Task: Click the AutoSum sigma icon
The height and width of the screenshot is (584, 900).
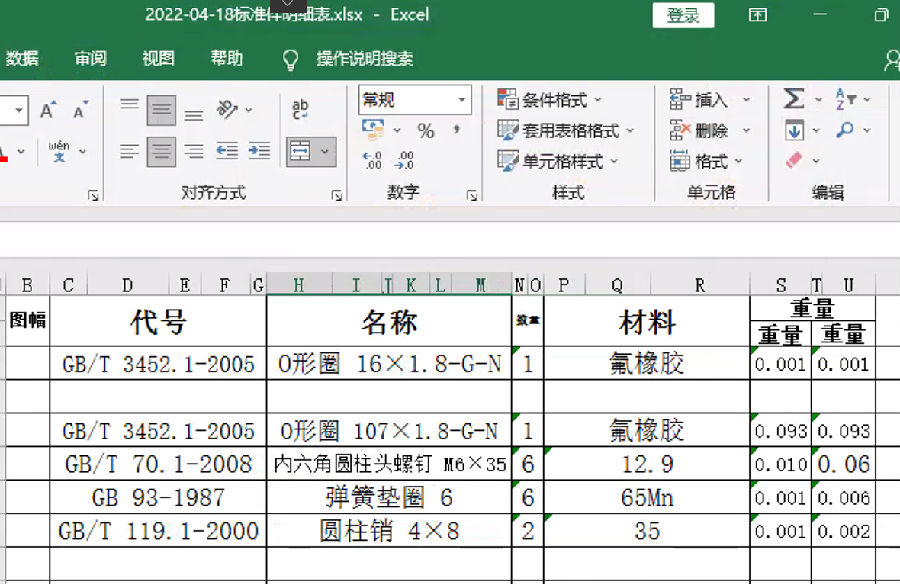Action: tap(794, 99)
